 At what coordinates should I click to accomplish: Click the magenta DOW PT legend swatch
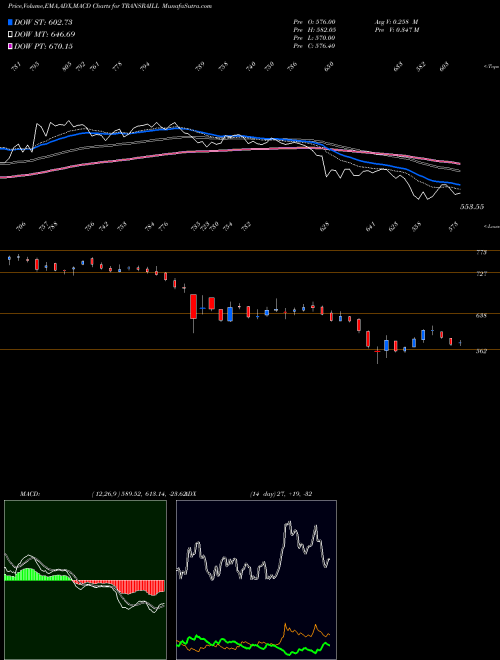point(11,46)
